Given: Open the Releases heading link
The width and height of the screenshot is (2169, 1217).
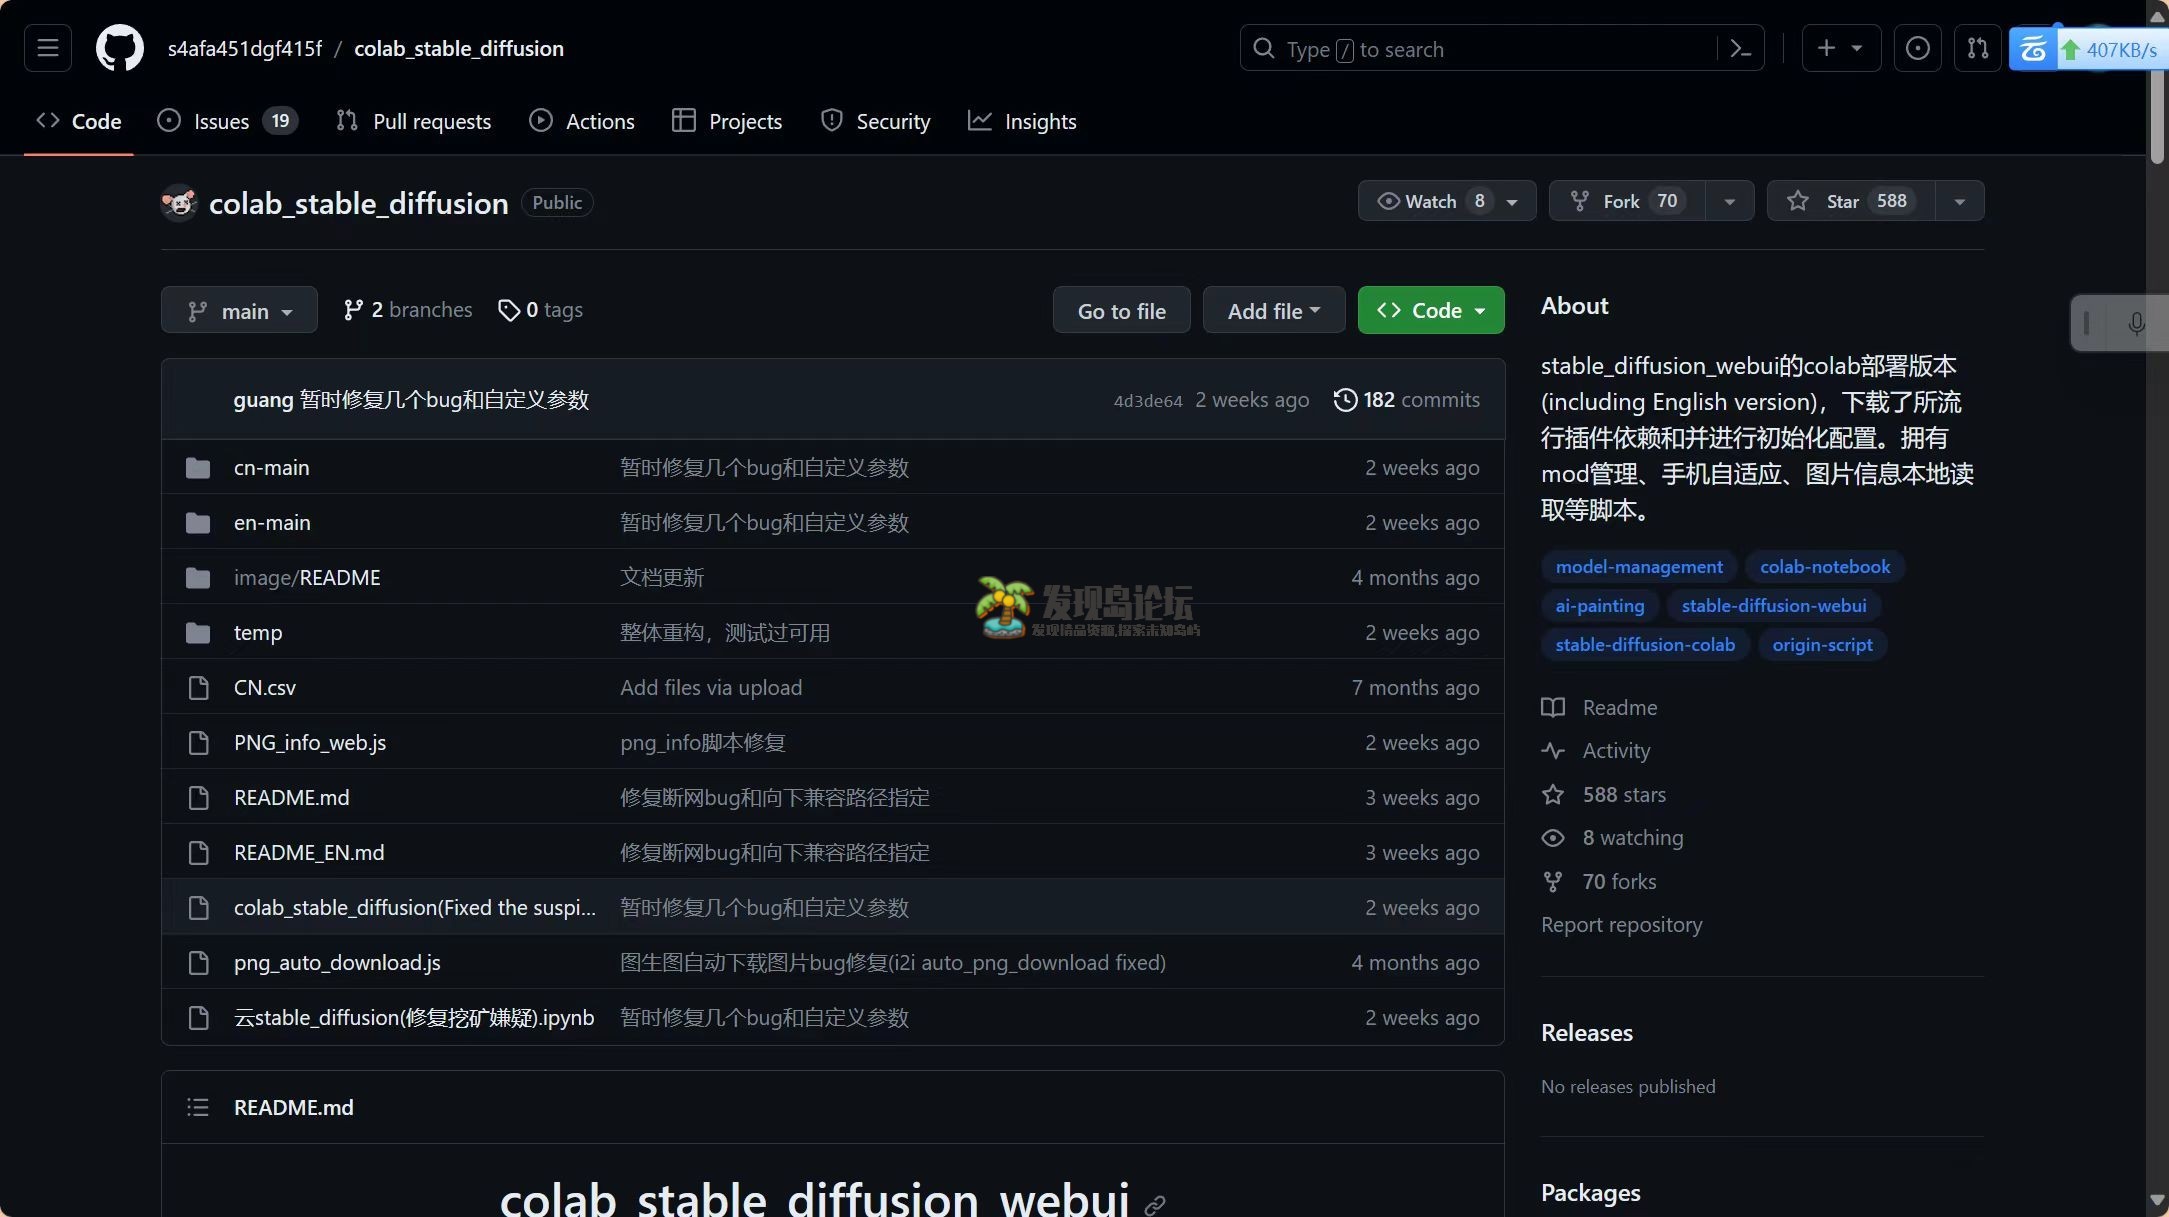Looking at the screenshot, I should tap(1587, 1033).
